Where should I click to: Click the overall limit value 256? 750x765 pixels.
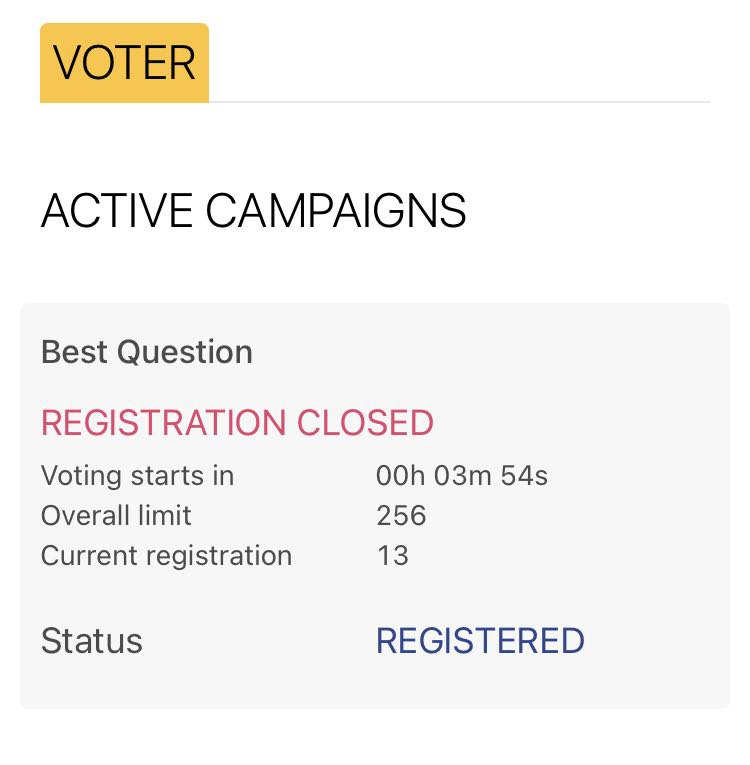point(401,515)
